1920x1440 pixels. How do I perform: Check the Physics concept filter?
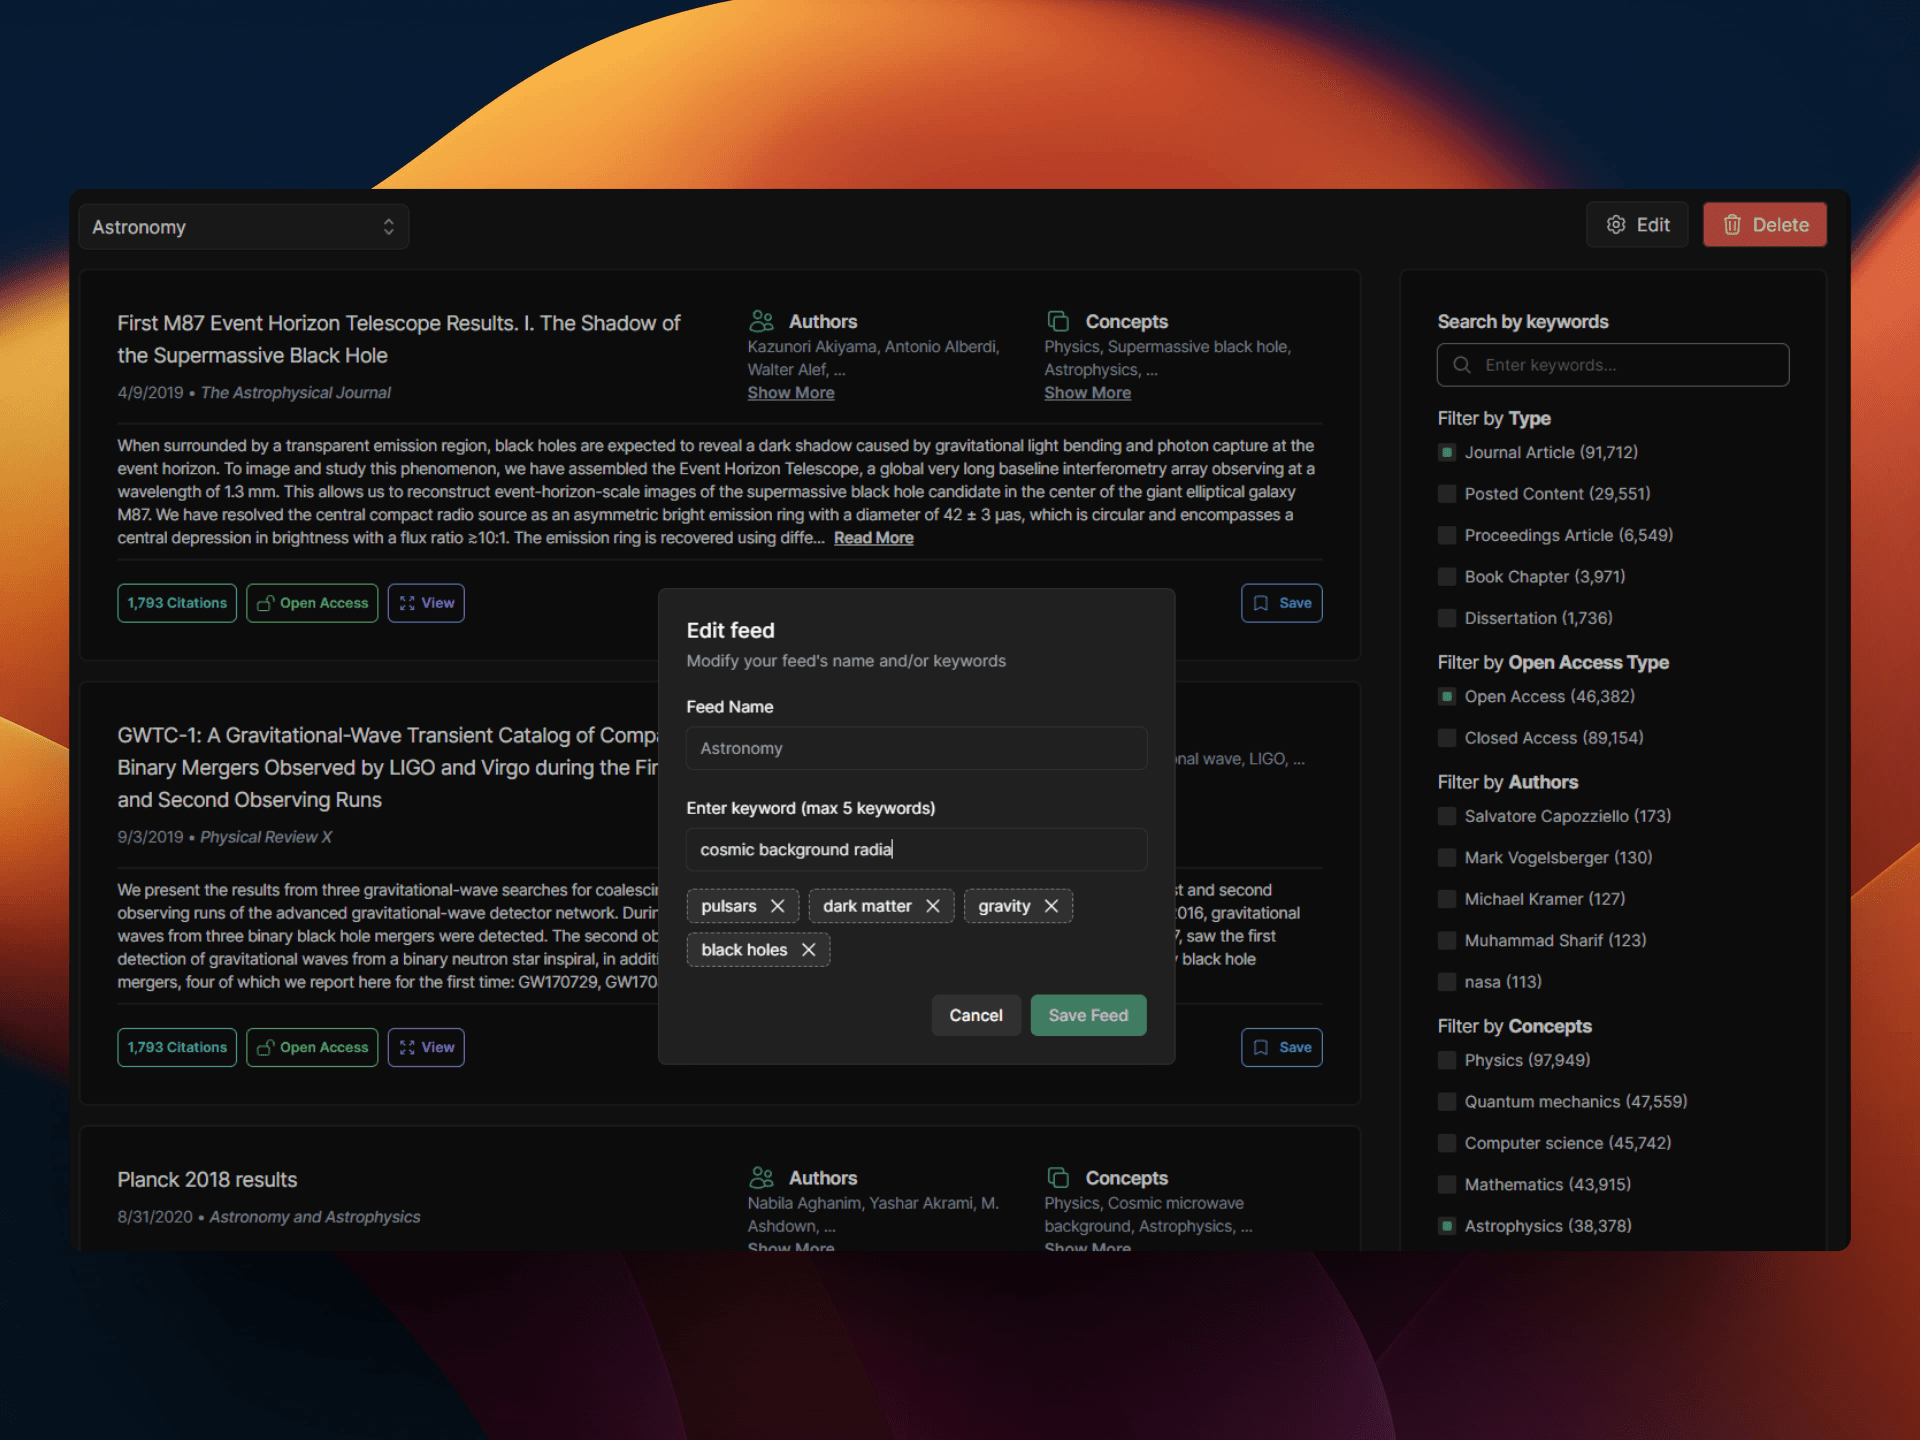point(1447,1060)
